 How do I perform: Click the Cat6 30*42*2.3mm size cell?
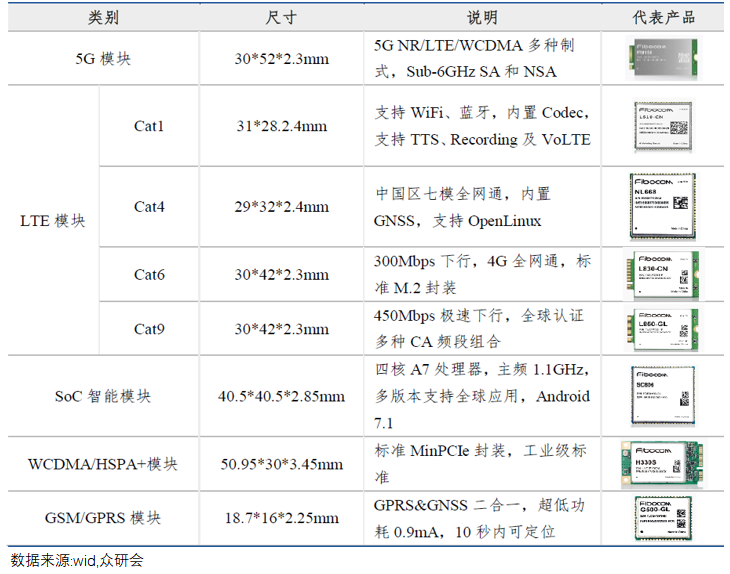coord(281,274)
